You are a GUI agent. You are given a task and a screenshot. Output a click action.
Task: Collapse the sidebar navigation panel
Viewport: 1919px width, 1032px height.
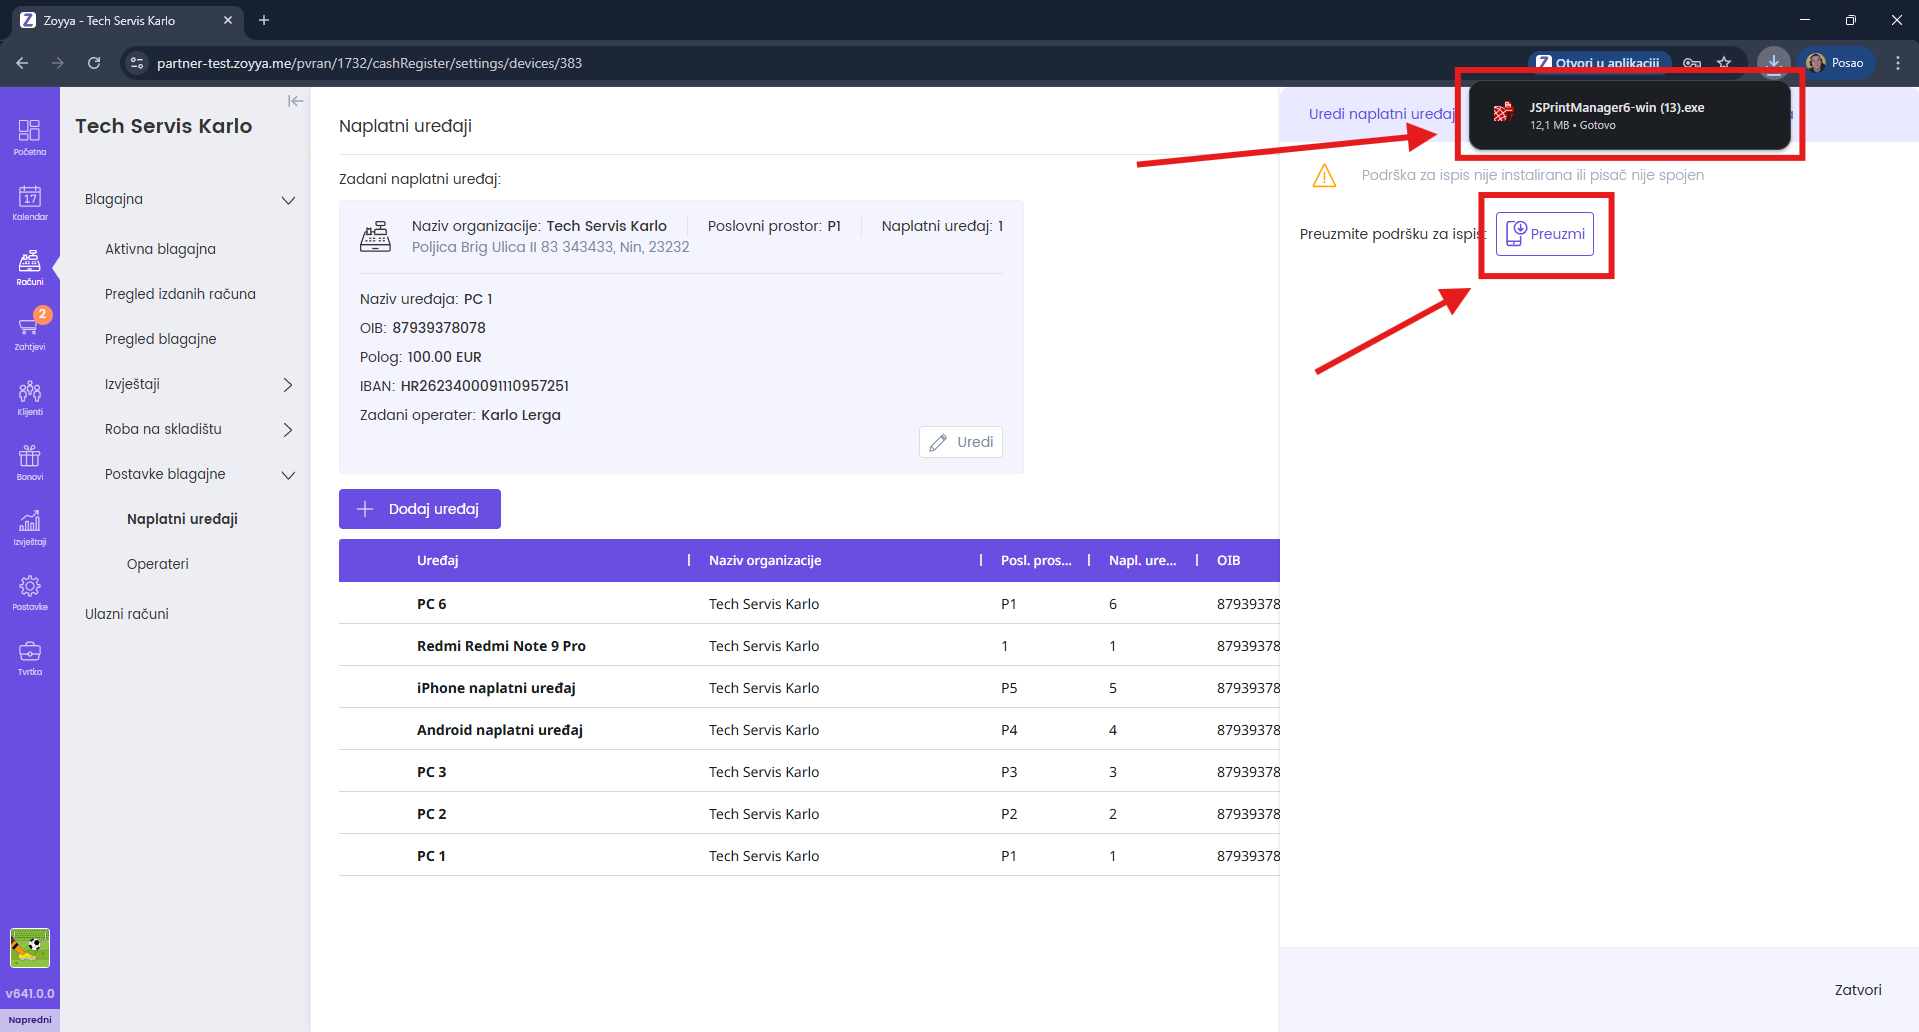click(x=295, y=101)
